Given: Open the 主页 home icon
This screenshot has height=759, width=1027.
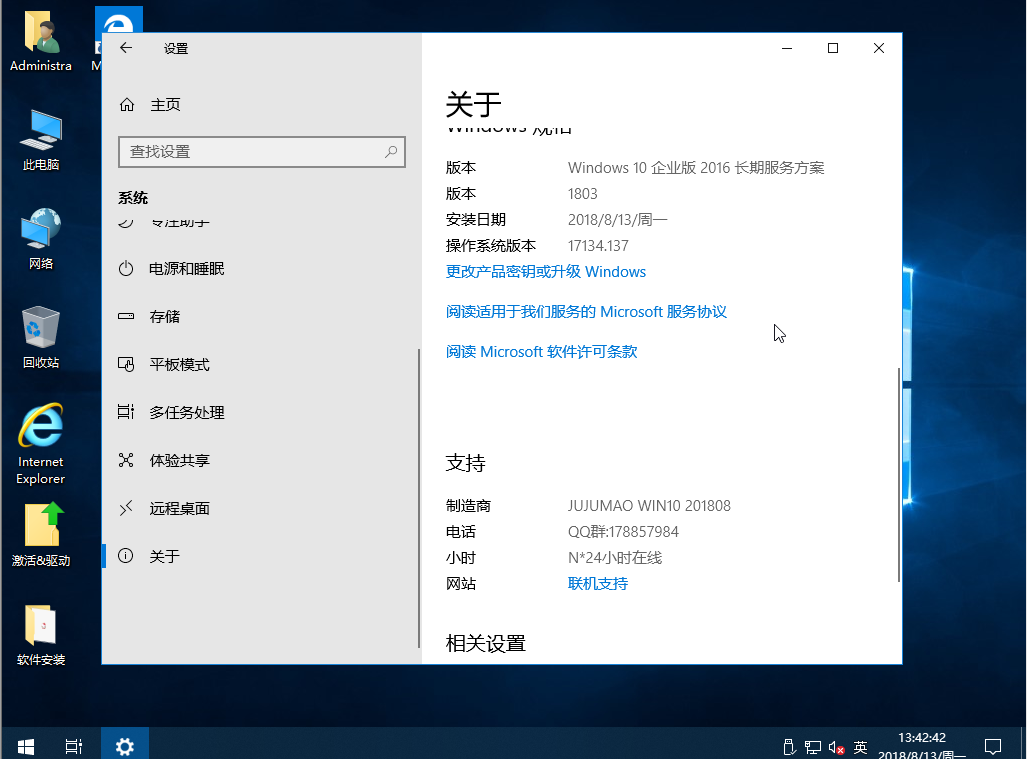Looking at the screenshot, I should coord(127,105).
